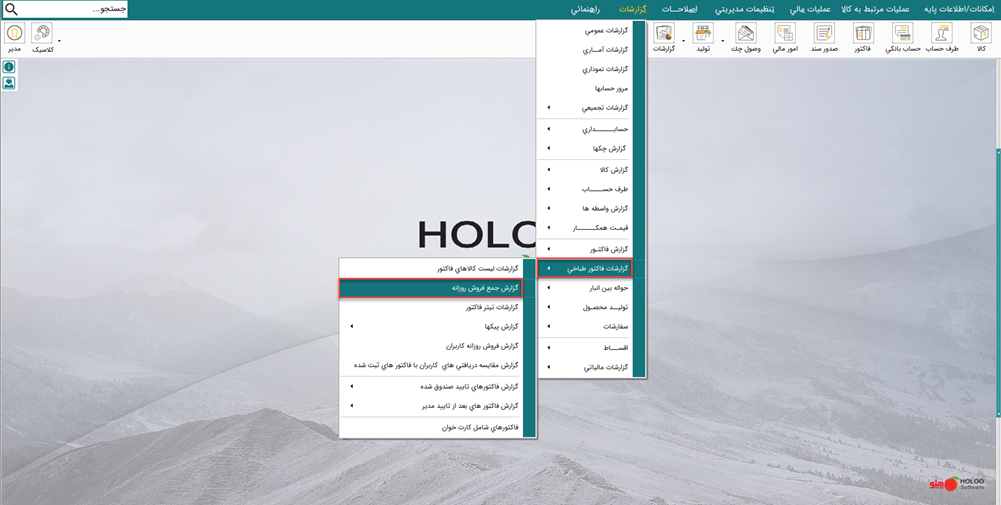Expand the گزارش کالا submenu
Screen dimensions: 1001x505
(585, 170)
